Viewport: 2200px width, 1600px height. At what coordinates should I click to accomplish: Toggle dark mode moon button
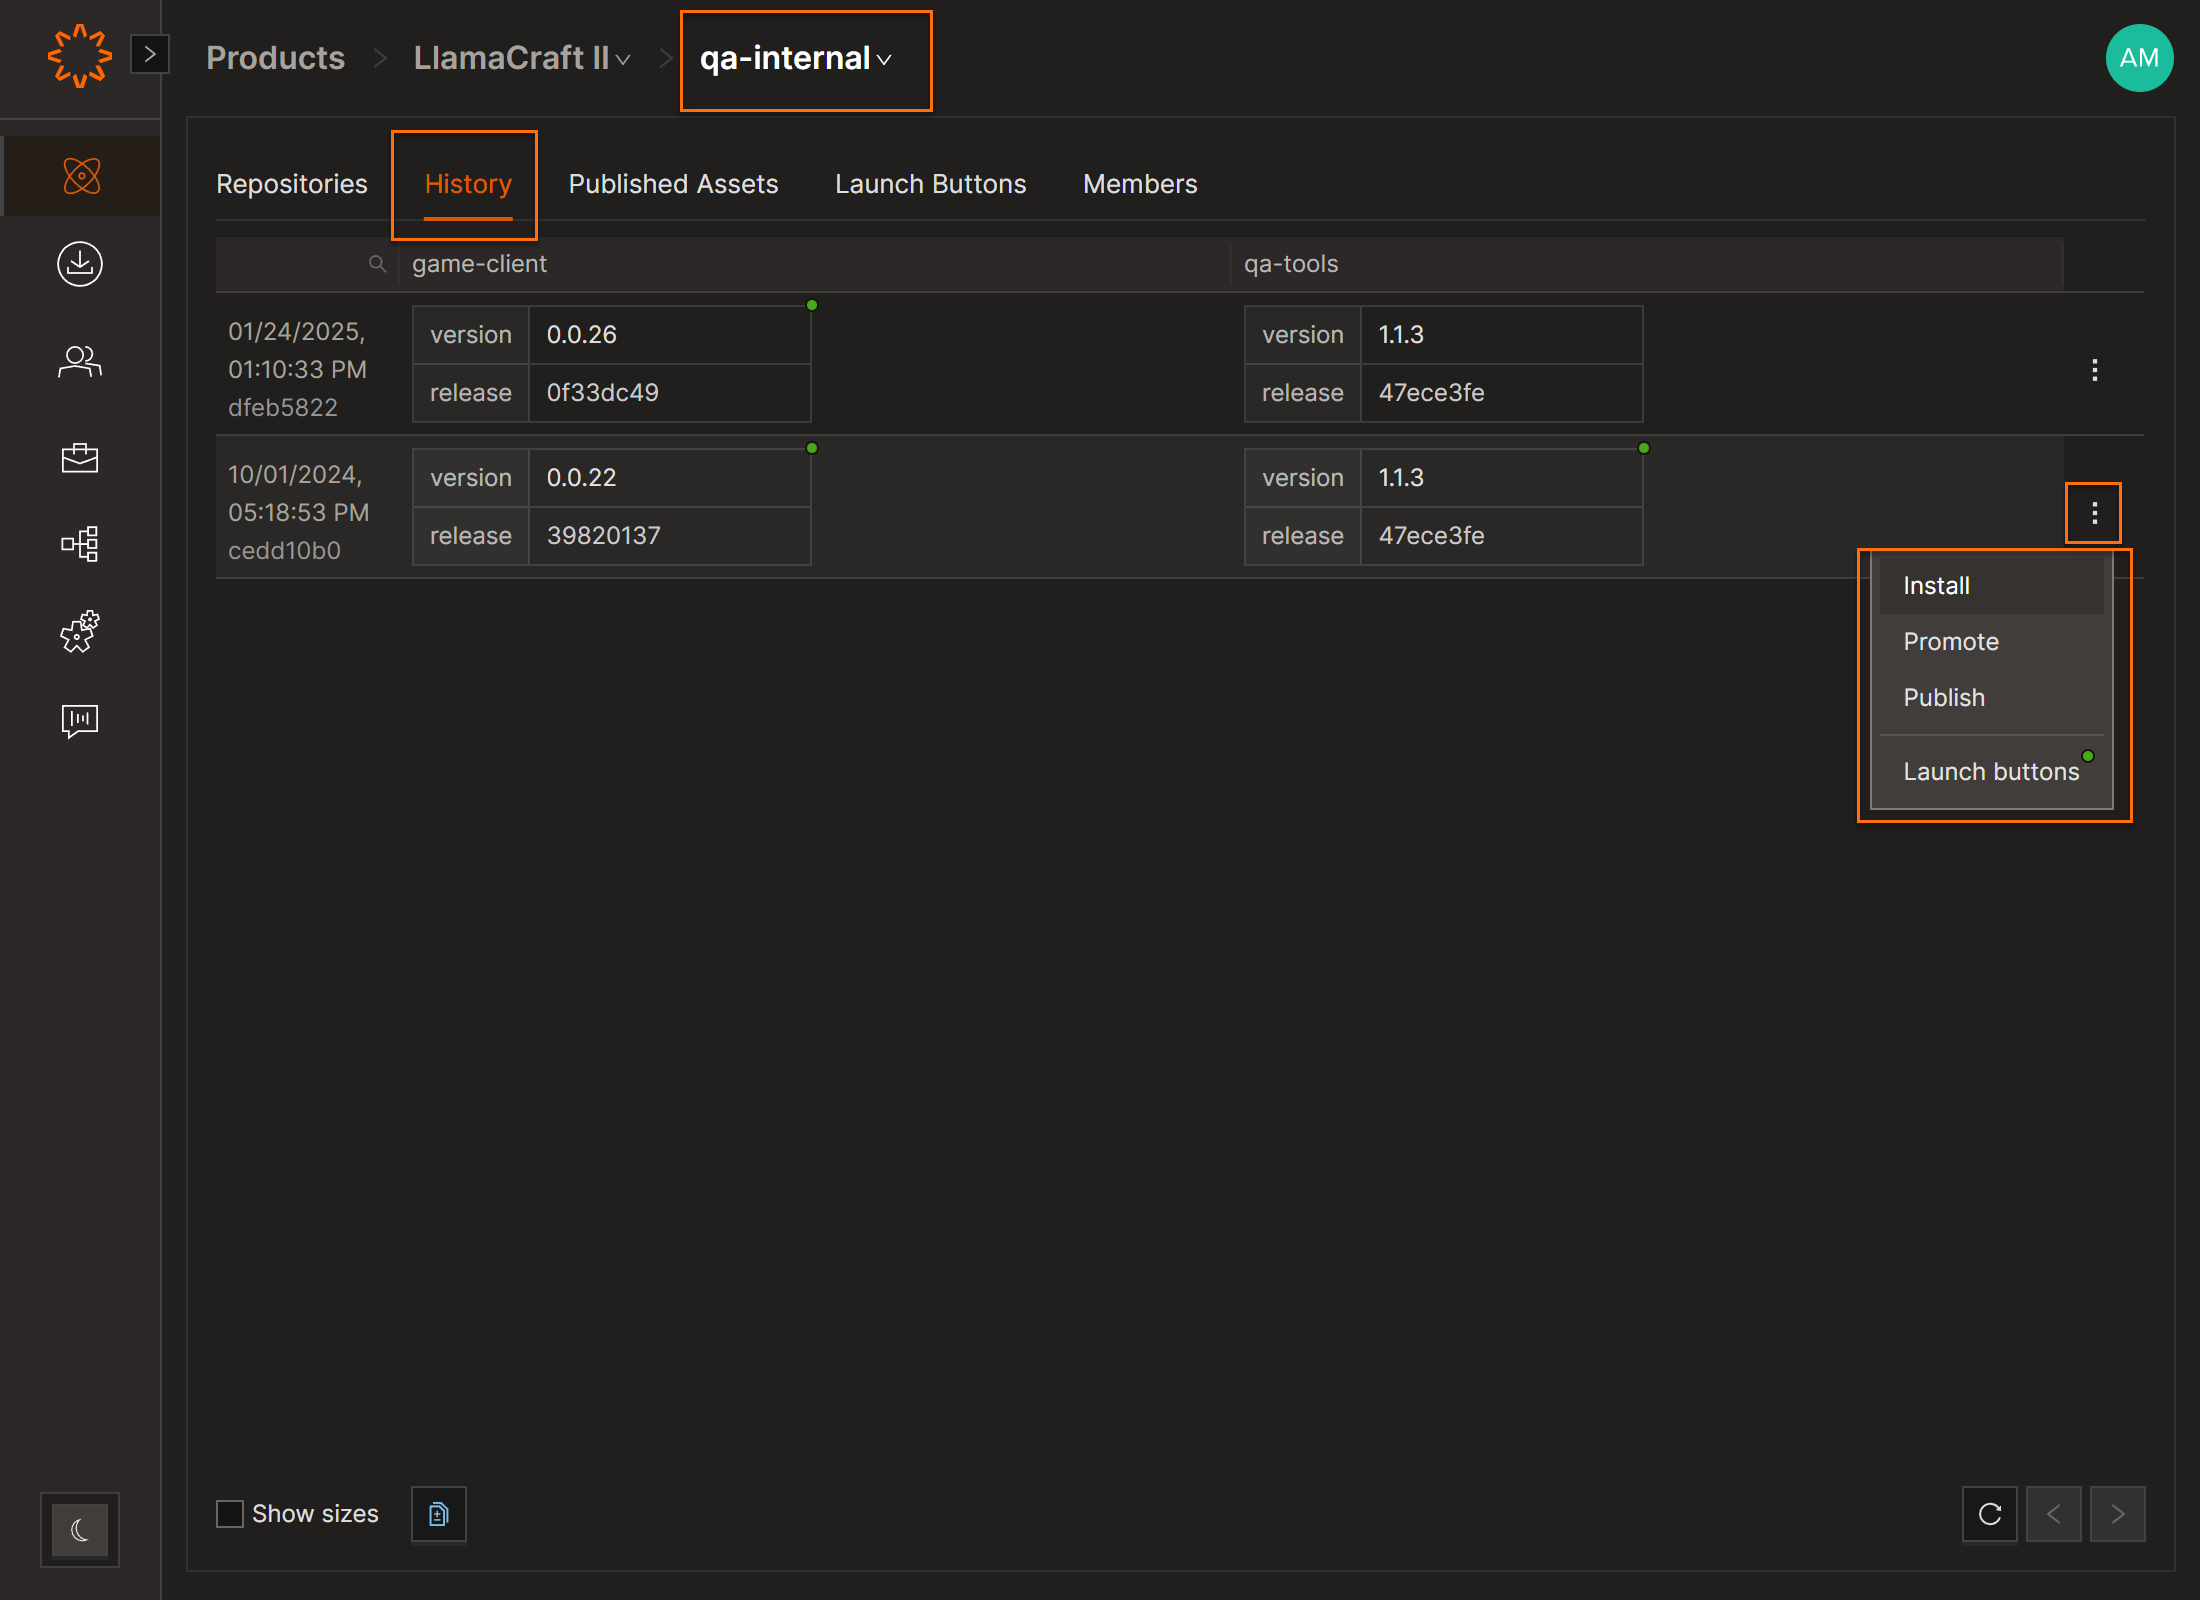[80, 1530]
